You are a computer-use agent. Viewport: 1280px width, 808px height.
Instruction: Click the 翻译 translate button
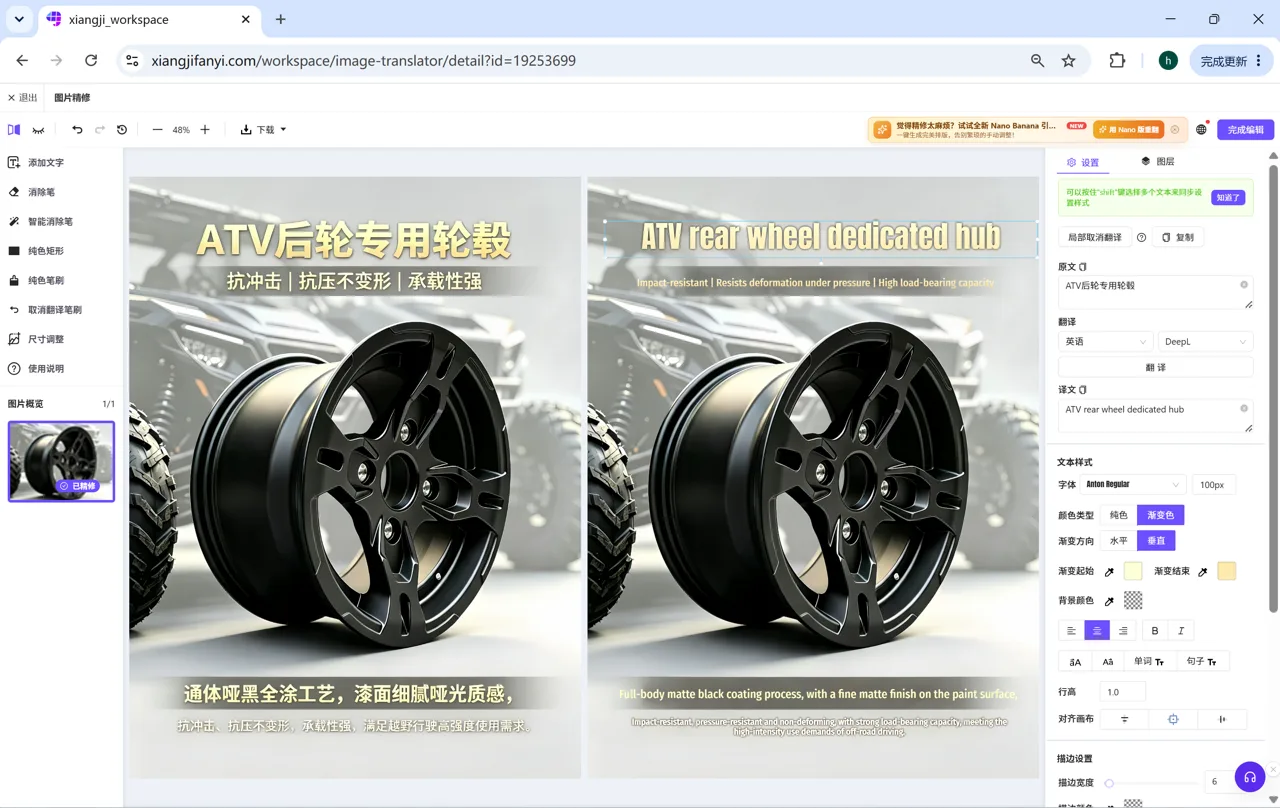(1156, 368)
